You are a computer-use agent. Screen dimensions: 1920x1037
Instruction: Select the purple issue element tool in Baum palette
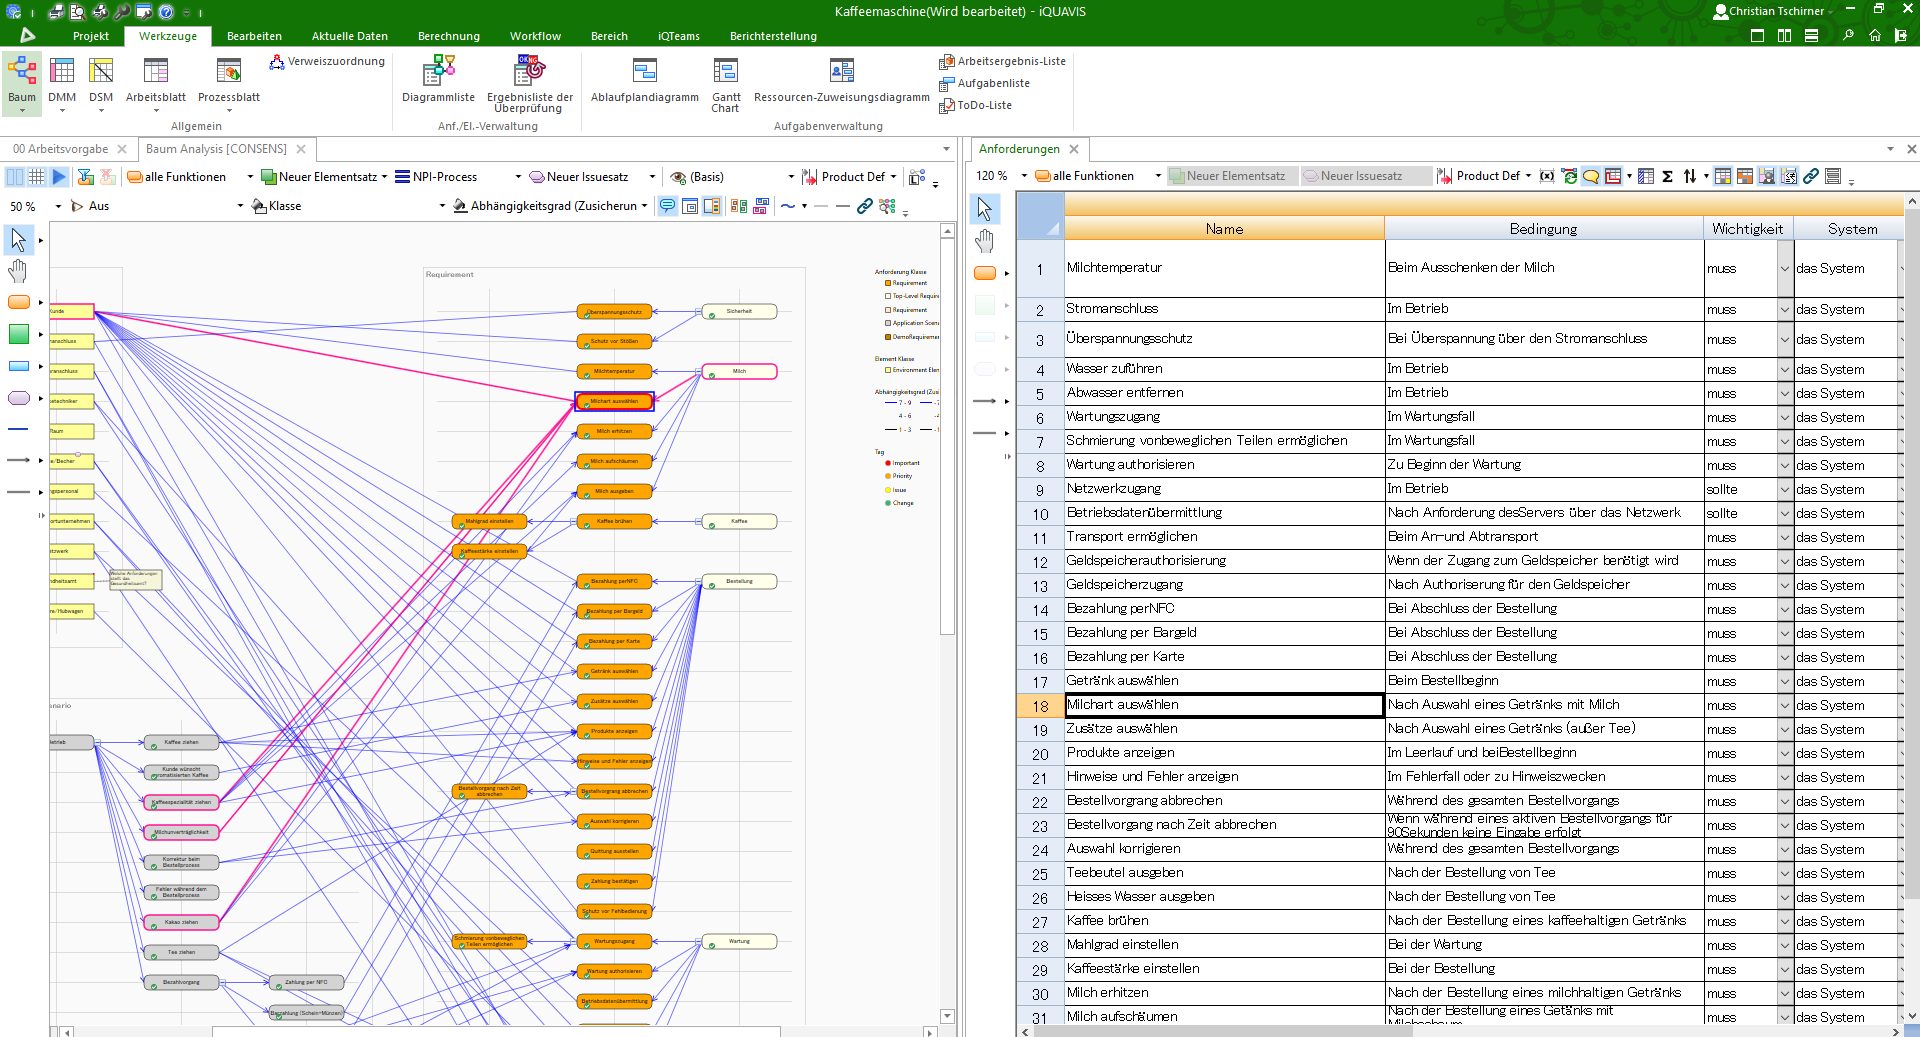pos(19,398)
